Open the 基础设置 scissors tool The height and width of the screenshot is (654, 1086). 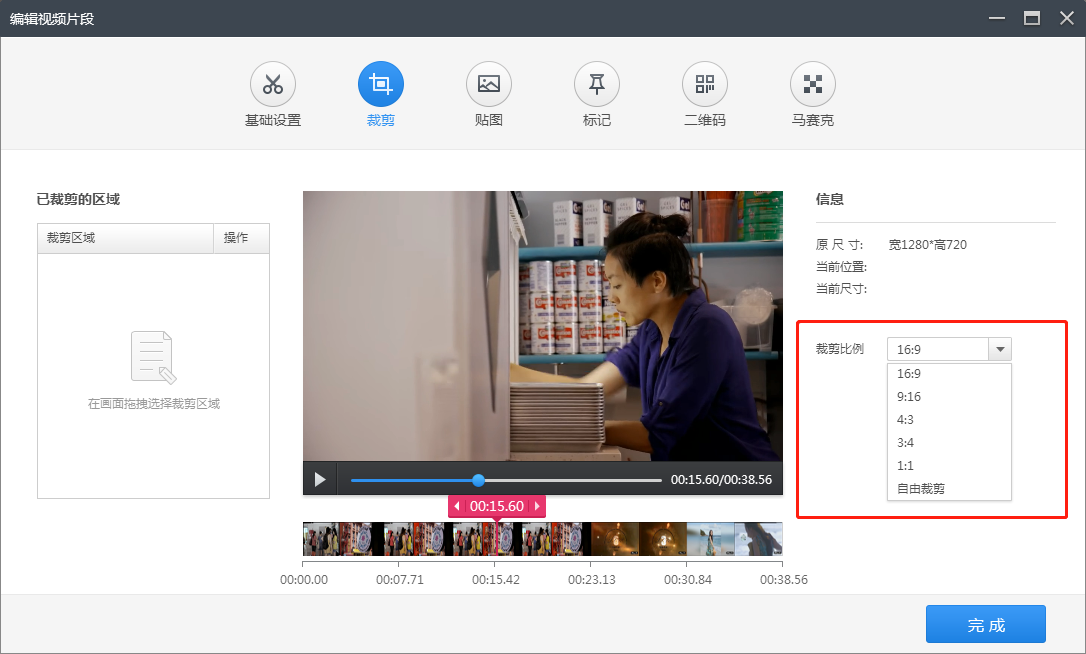pos(273,85)
